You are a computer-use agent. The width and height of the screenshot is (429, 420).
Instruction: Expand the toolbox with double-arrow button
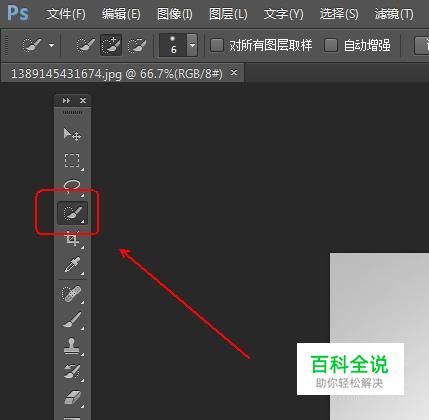tap(66, 100)
